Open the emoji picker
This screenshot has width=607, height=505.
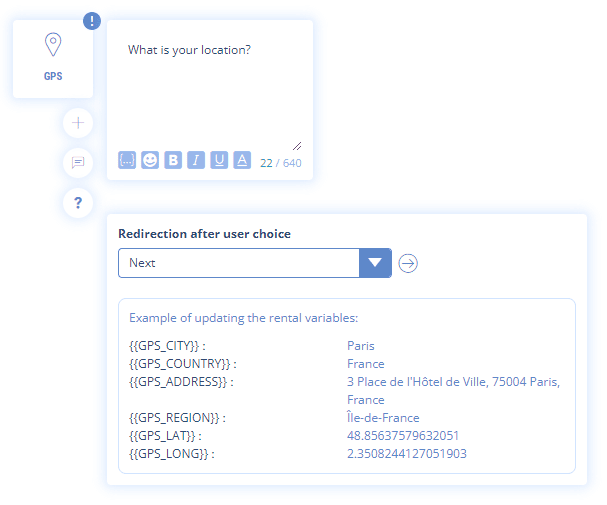coord(150,160)
